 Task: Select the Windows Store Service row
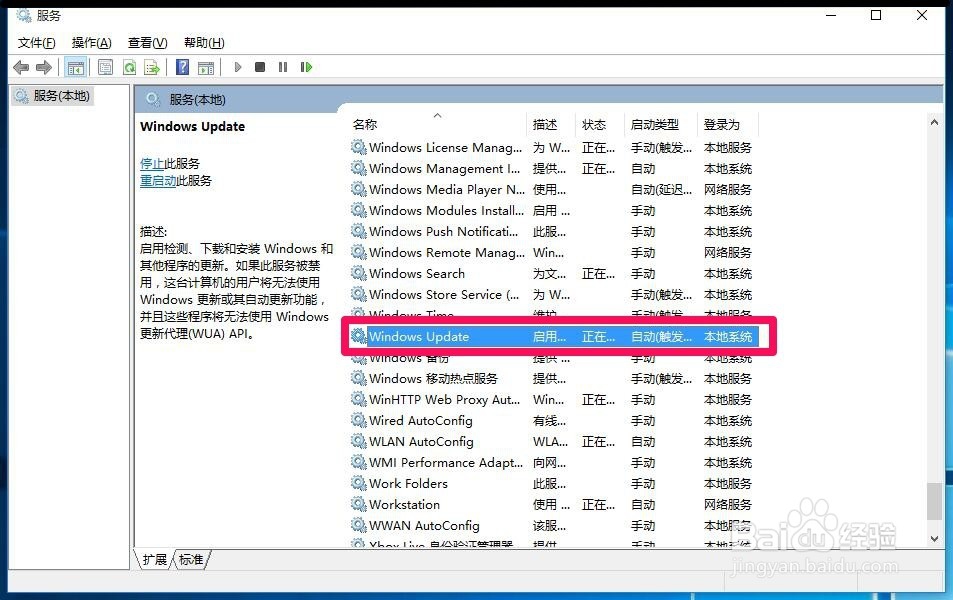click(553, 294)
